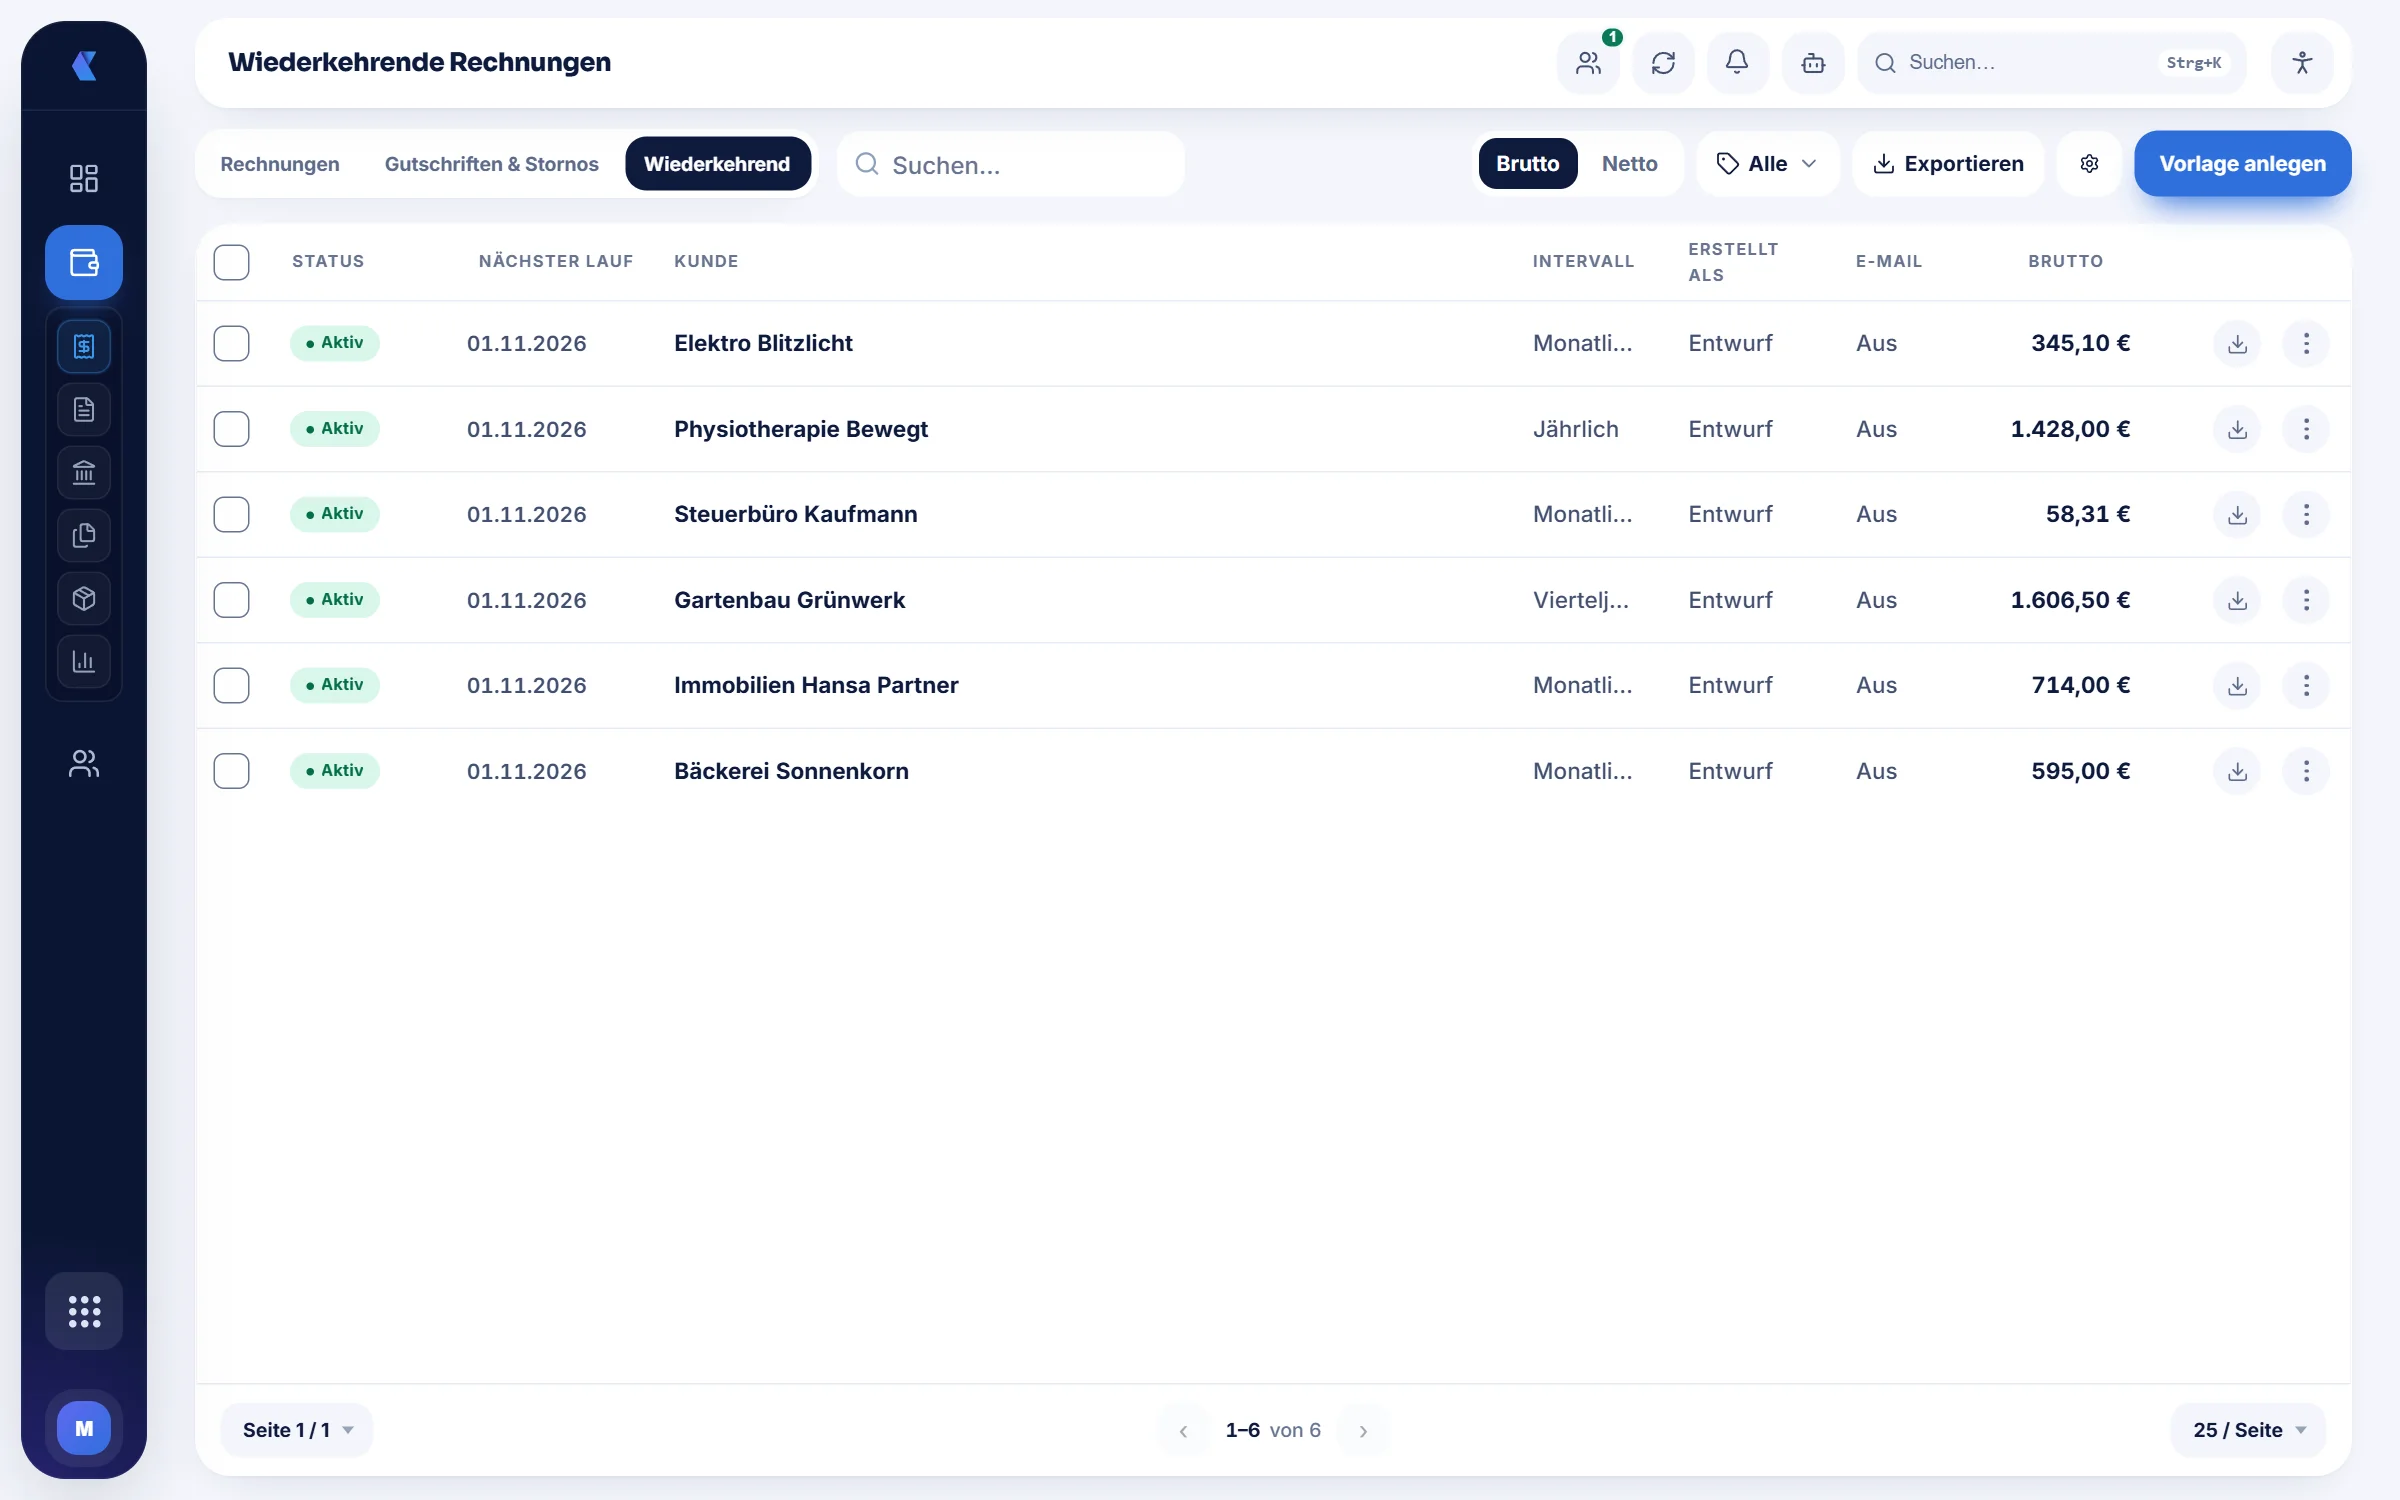Click the refresh sync icon in header
The image size is (2400, 1500).
[x=1663, y=63]
